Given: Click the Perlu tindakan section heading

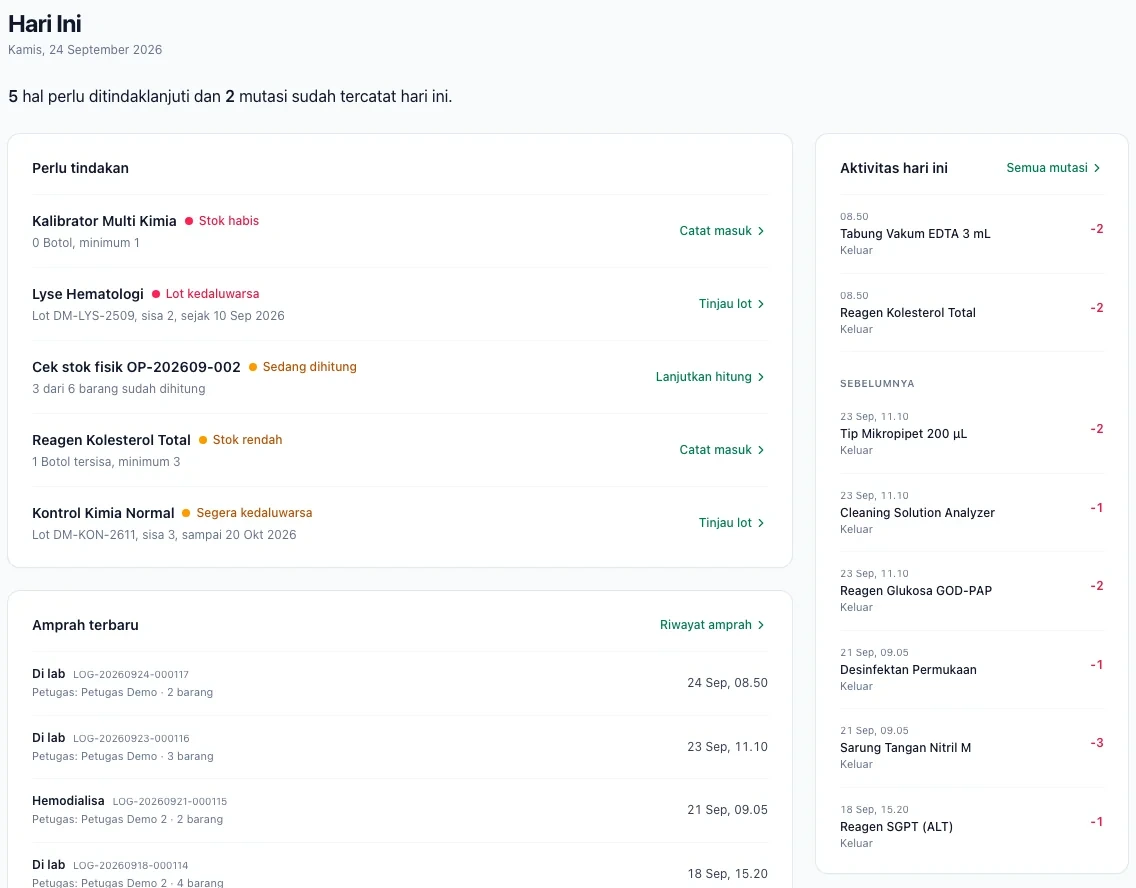Looking at the screenshot, I should point(80,168).
